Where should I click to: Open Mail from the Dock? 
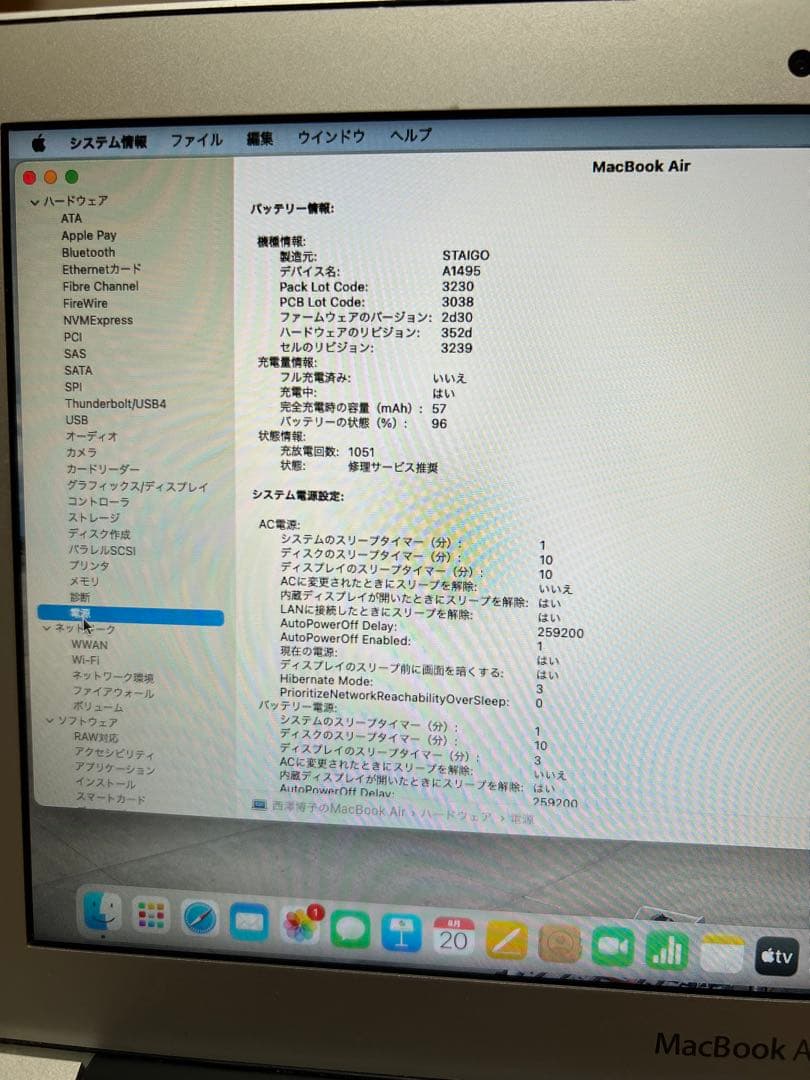tap(247, 922)
